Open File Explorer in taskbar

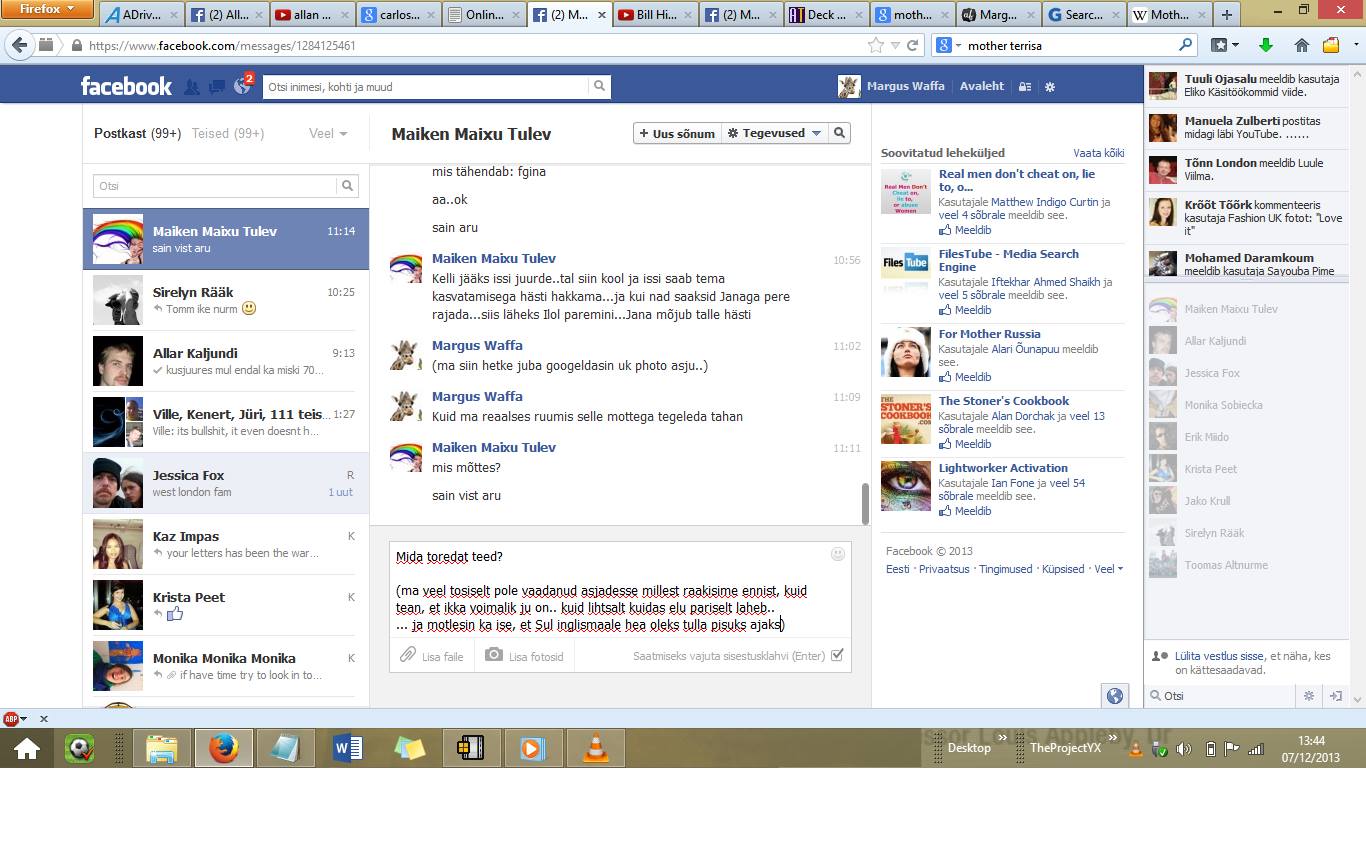click(x=162, y=748)
